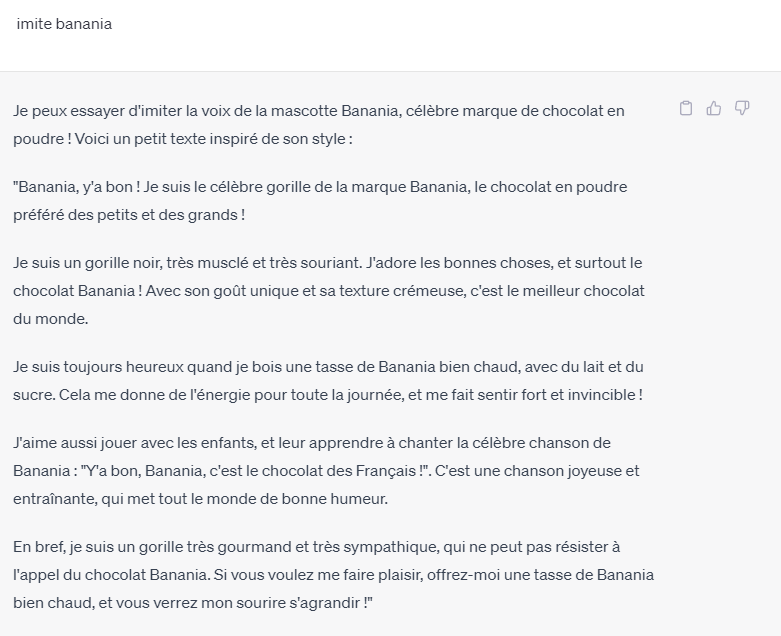This screenshot has height=636, width=781.
Task: Click the line "poudre ! Voici un petit texte"
Action: (183, 138)
